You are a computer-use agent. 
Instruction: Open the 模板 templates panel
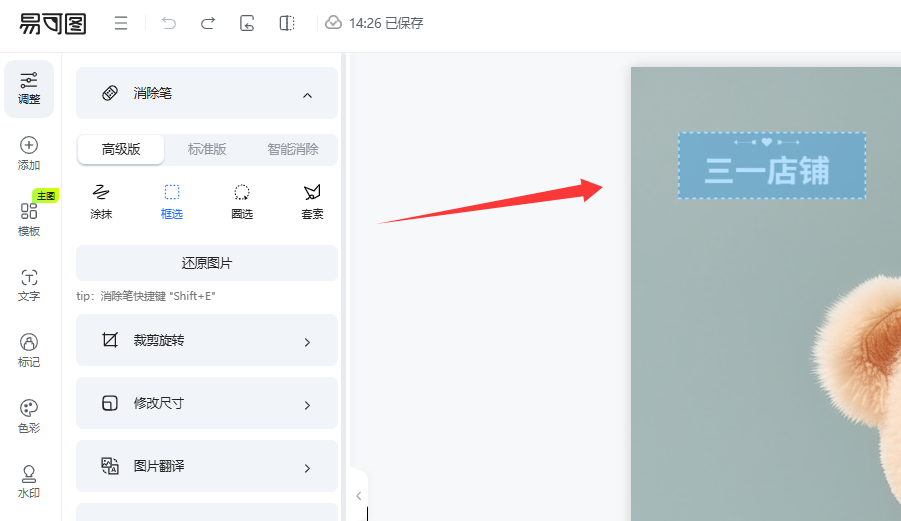[x=29, y=218]
